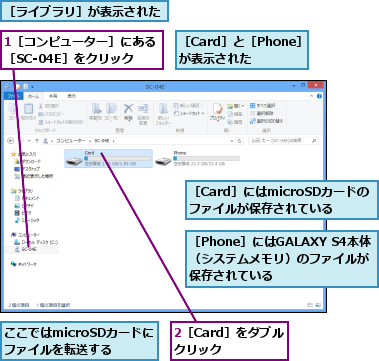Select ライブラリ in the navigation pane

pyautogui.click(x=22, y=191)
